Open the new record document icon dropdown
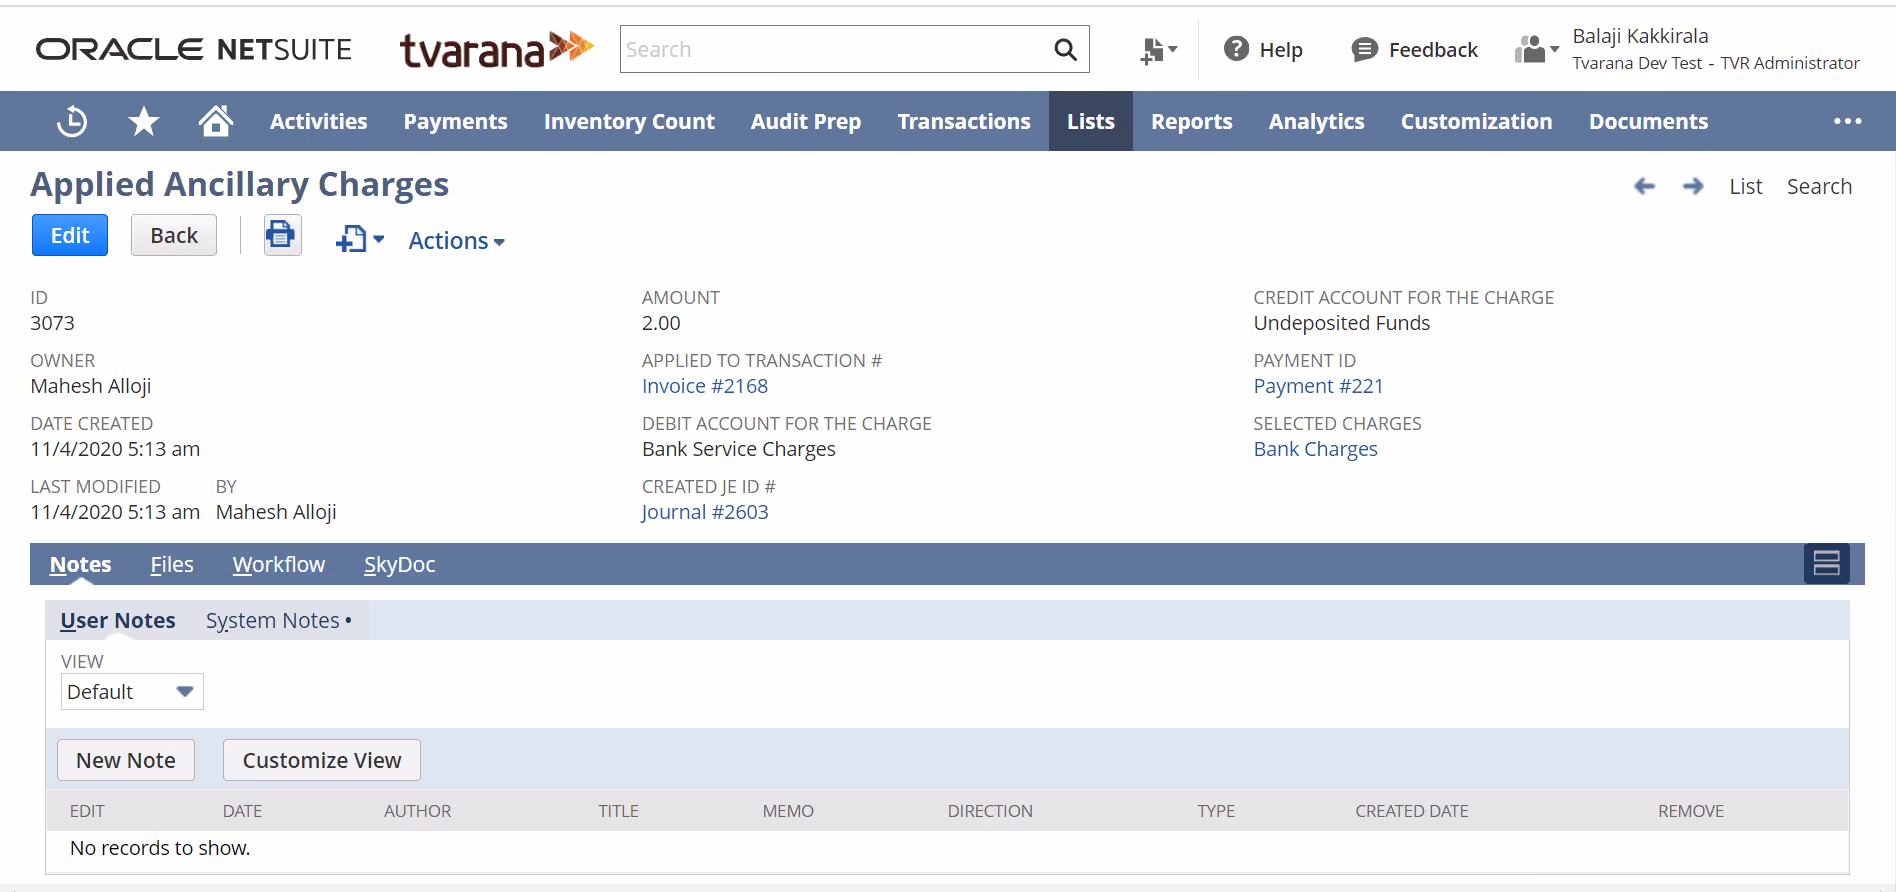 [360, 239]
